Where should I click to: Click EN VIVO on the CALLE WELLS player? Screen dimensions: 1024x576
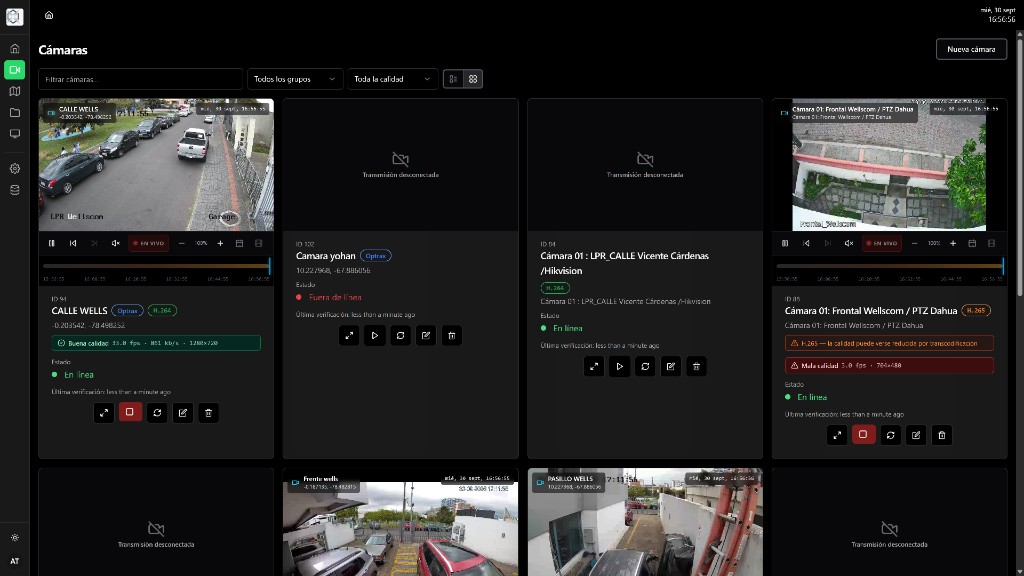pos(149,244)
